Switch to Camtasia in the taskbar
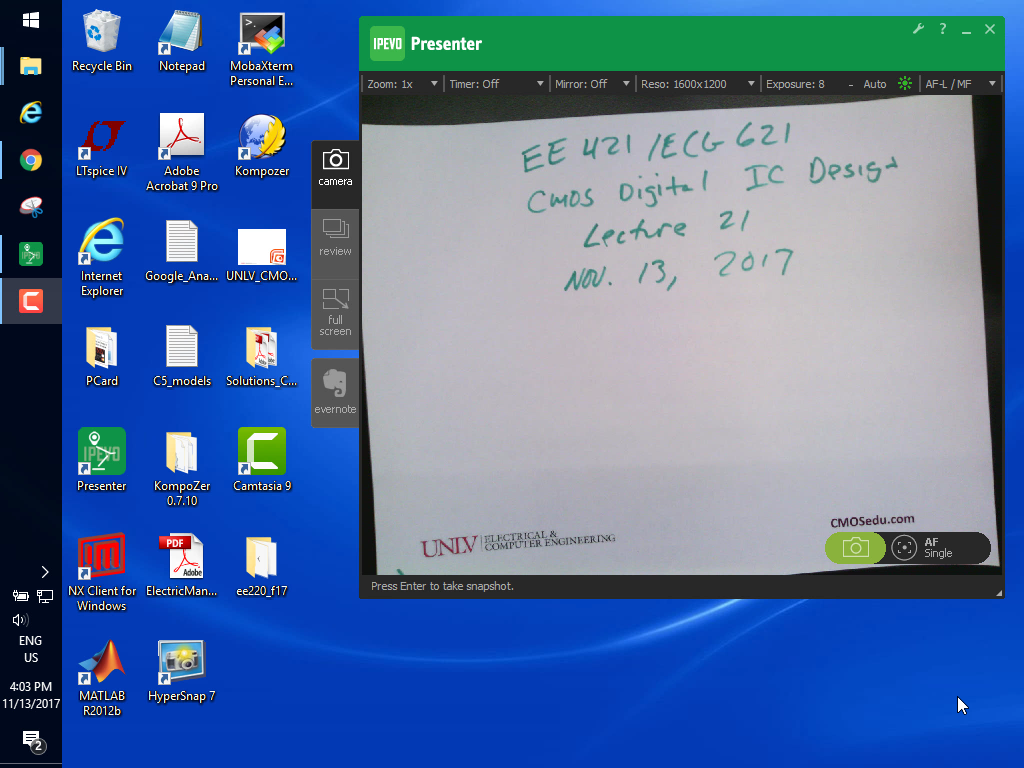Image resolution: width=1024 pixels, height=768 pixels. click(x=31, y=301)
